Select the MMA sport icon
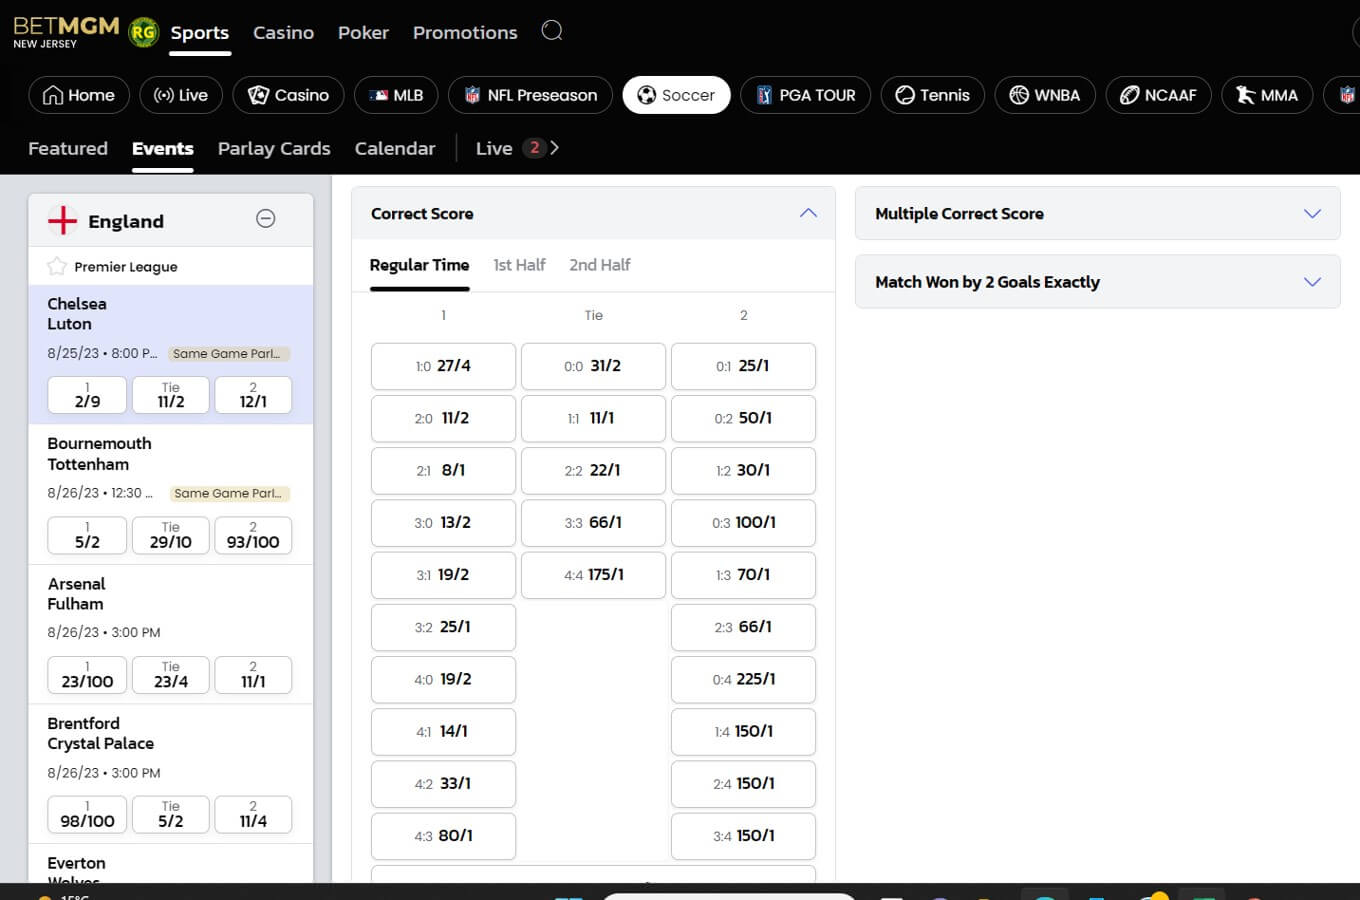Screen dimensions: 1360x900 coord(1243,95)
